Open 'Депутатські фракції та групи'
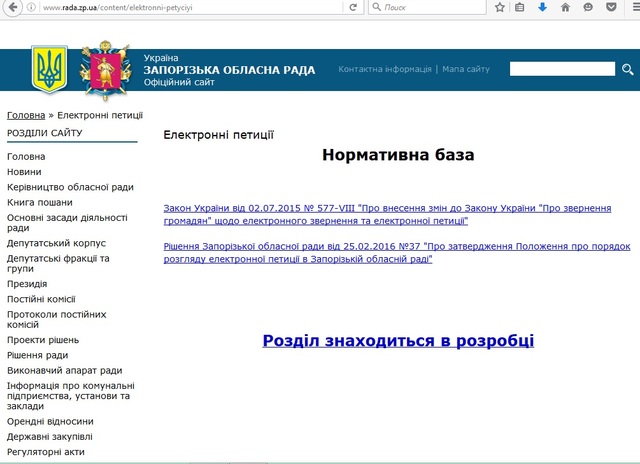The width and height of the screenshot is (640, 464). tap(58, 264)
